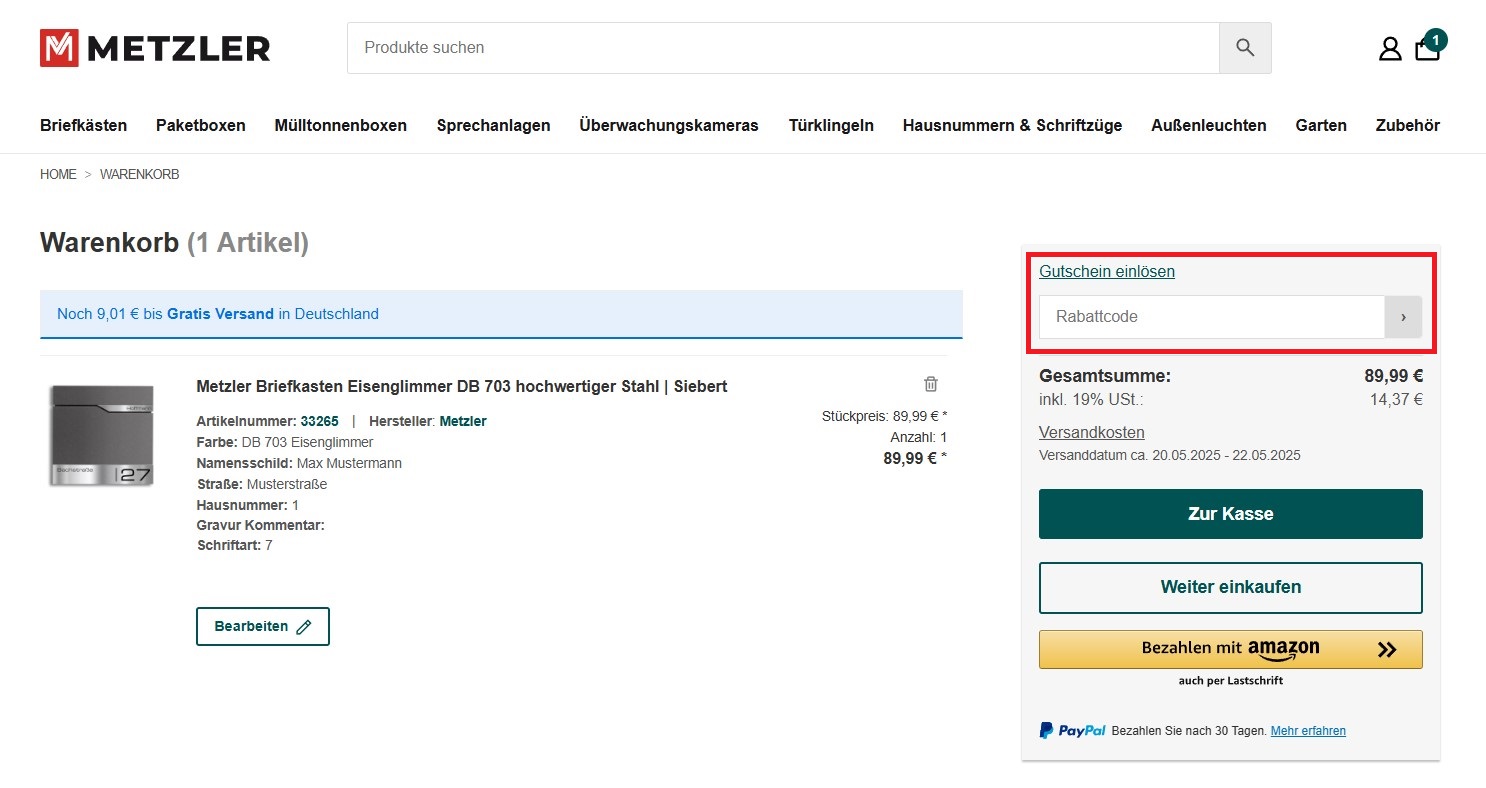The height and width of the screenshot is (788, 1486).
Task: Open the Überwachungskameras menu
Action: [x=669, y=126]
